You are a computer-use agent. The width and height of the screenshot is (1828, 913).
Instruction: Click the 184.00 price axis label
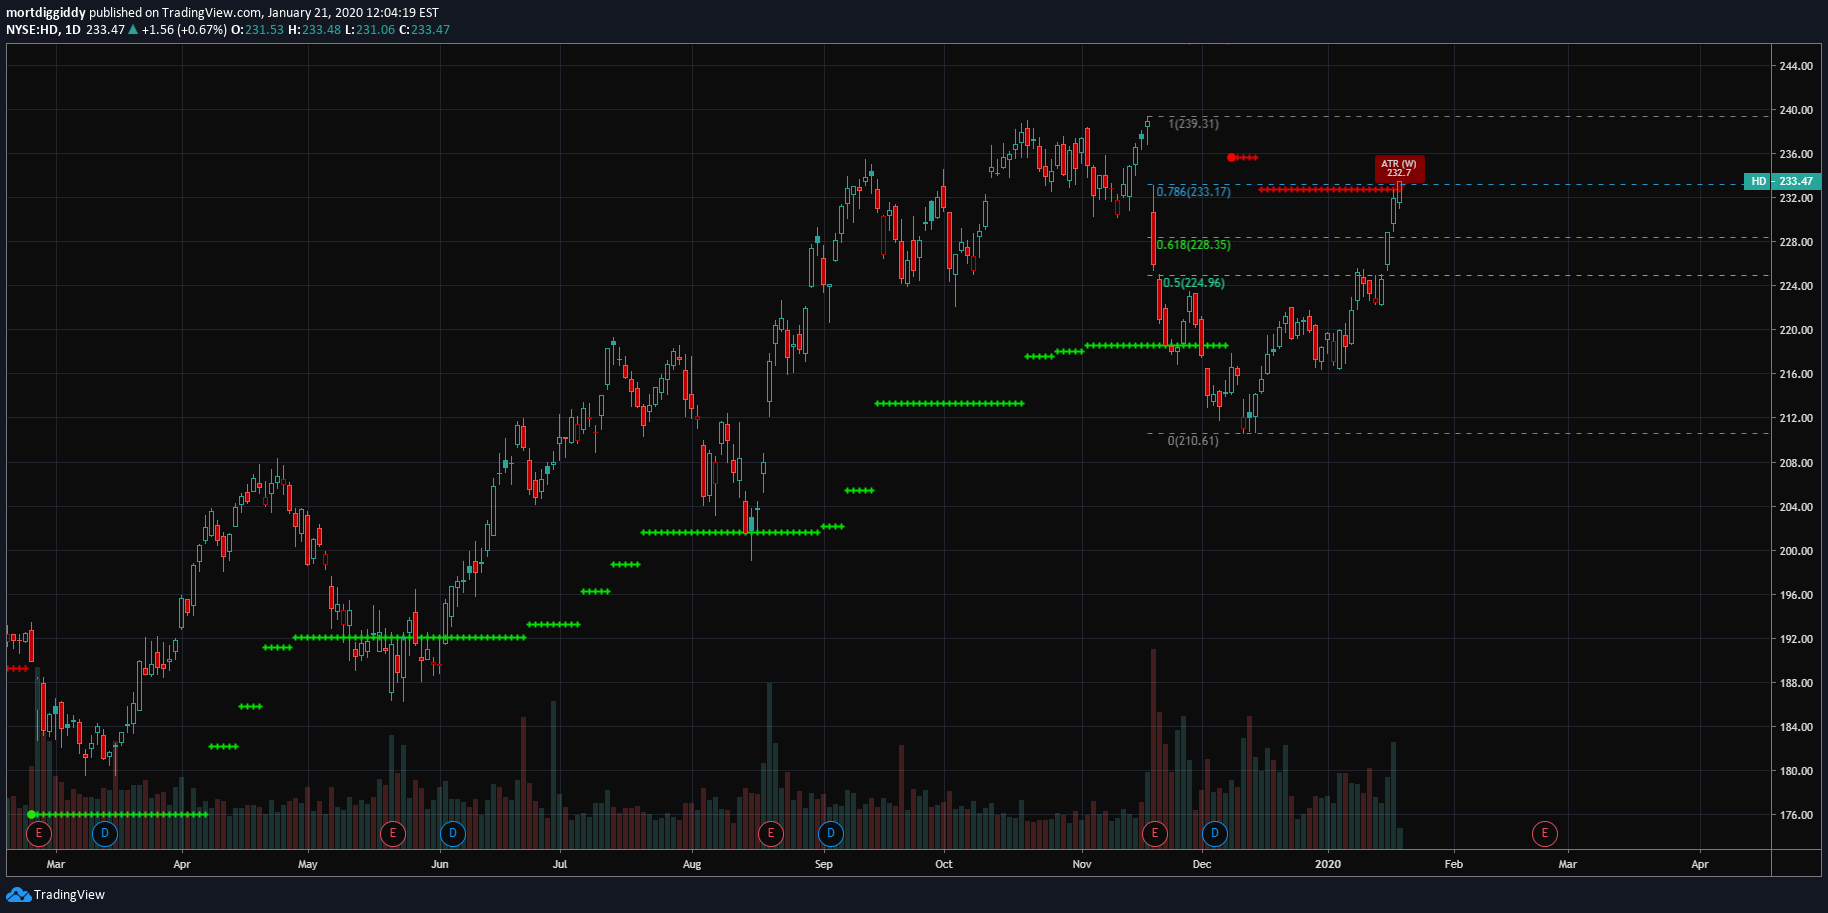click(1796, 727)
